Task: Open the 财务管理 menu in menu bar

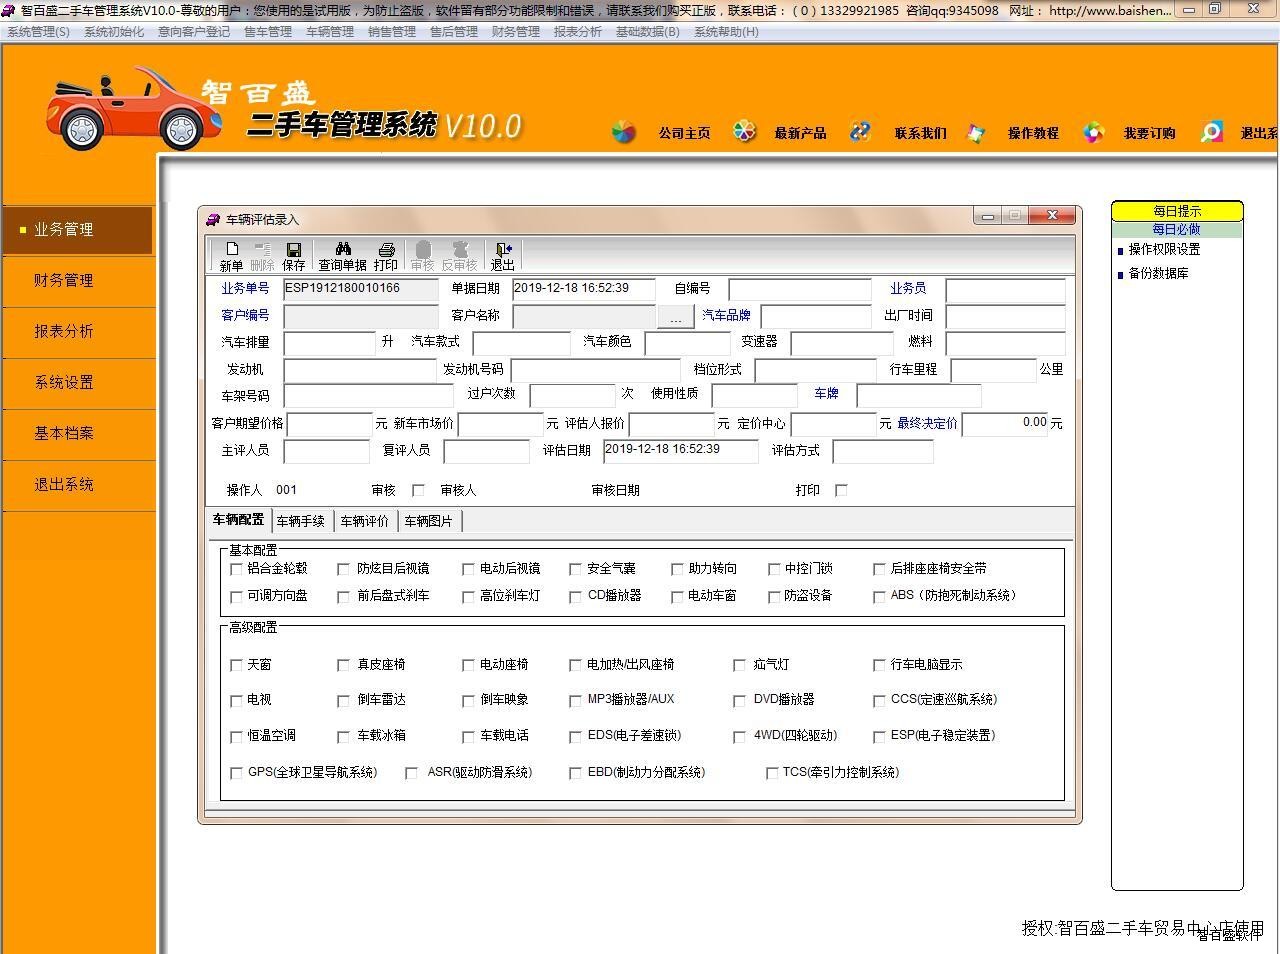Action: 515,32
